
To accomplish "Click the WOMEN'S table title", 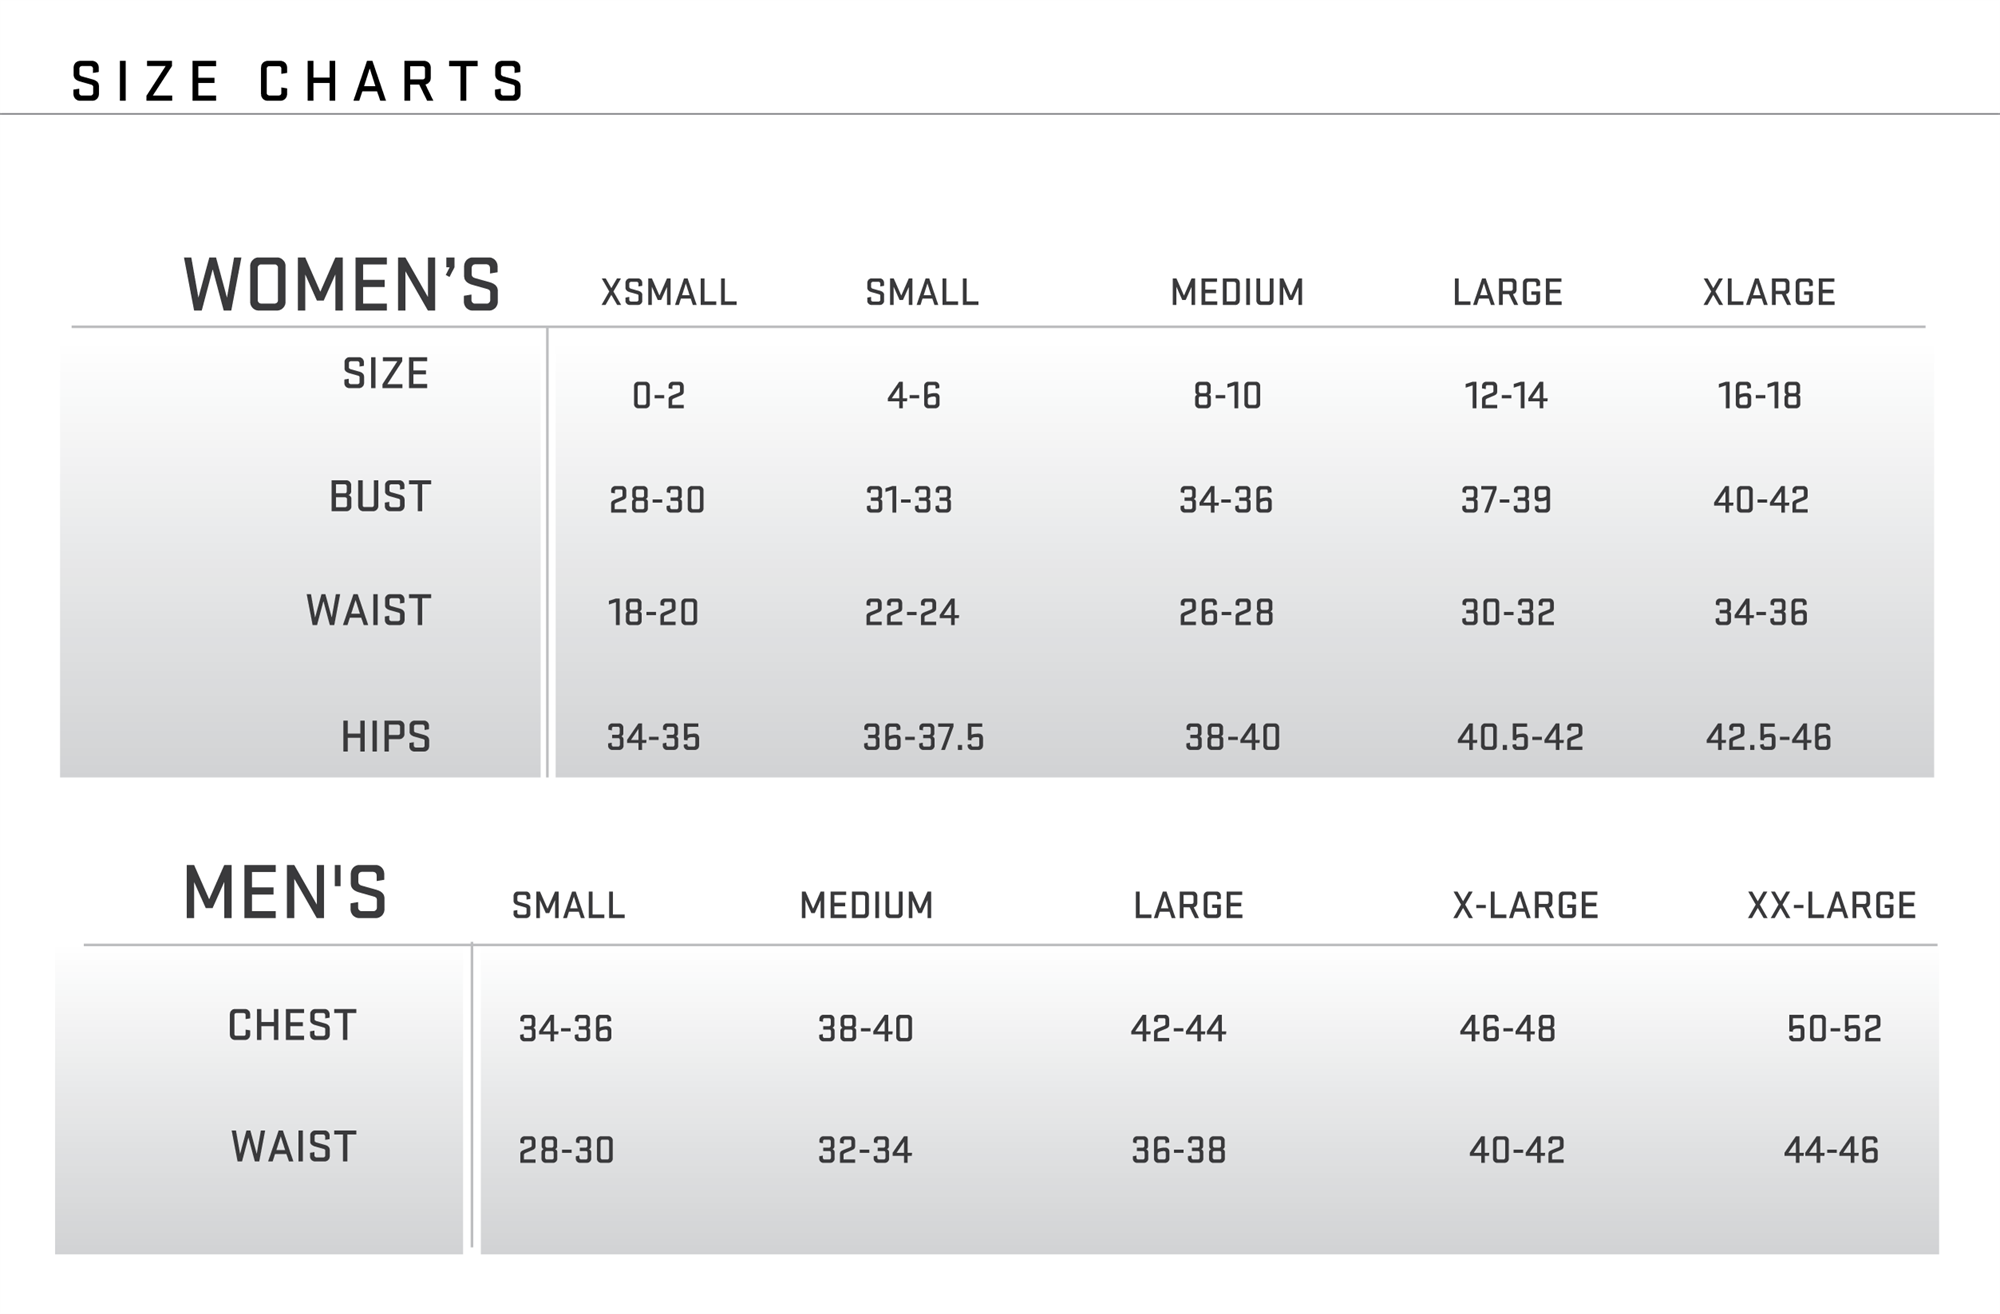I will tap(342, 286).
